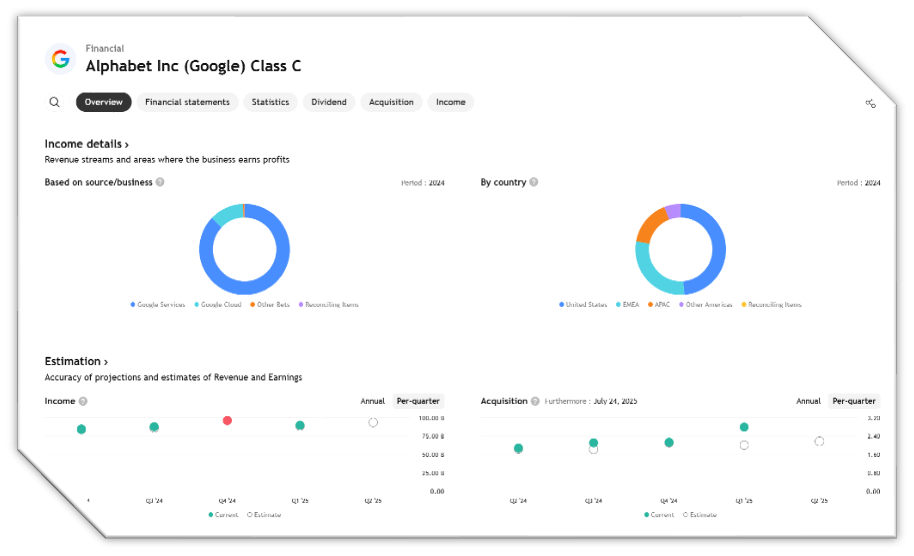Switch to the Statistics tab
Viewport: 914px width, 556px height.
(x=270, y=102)
